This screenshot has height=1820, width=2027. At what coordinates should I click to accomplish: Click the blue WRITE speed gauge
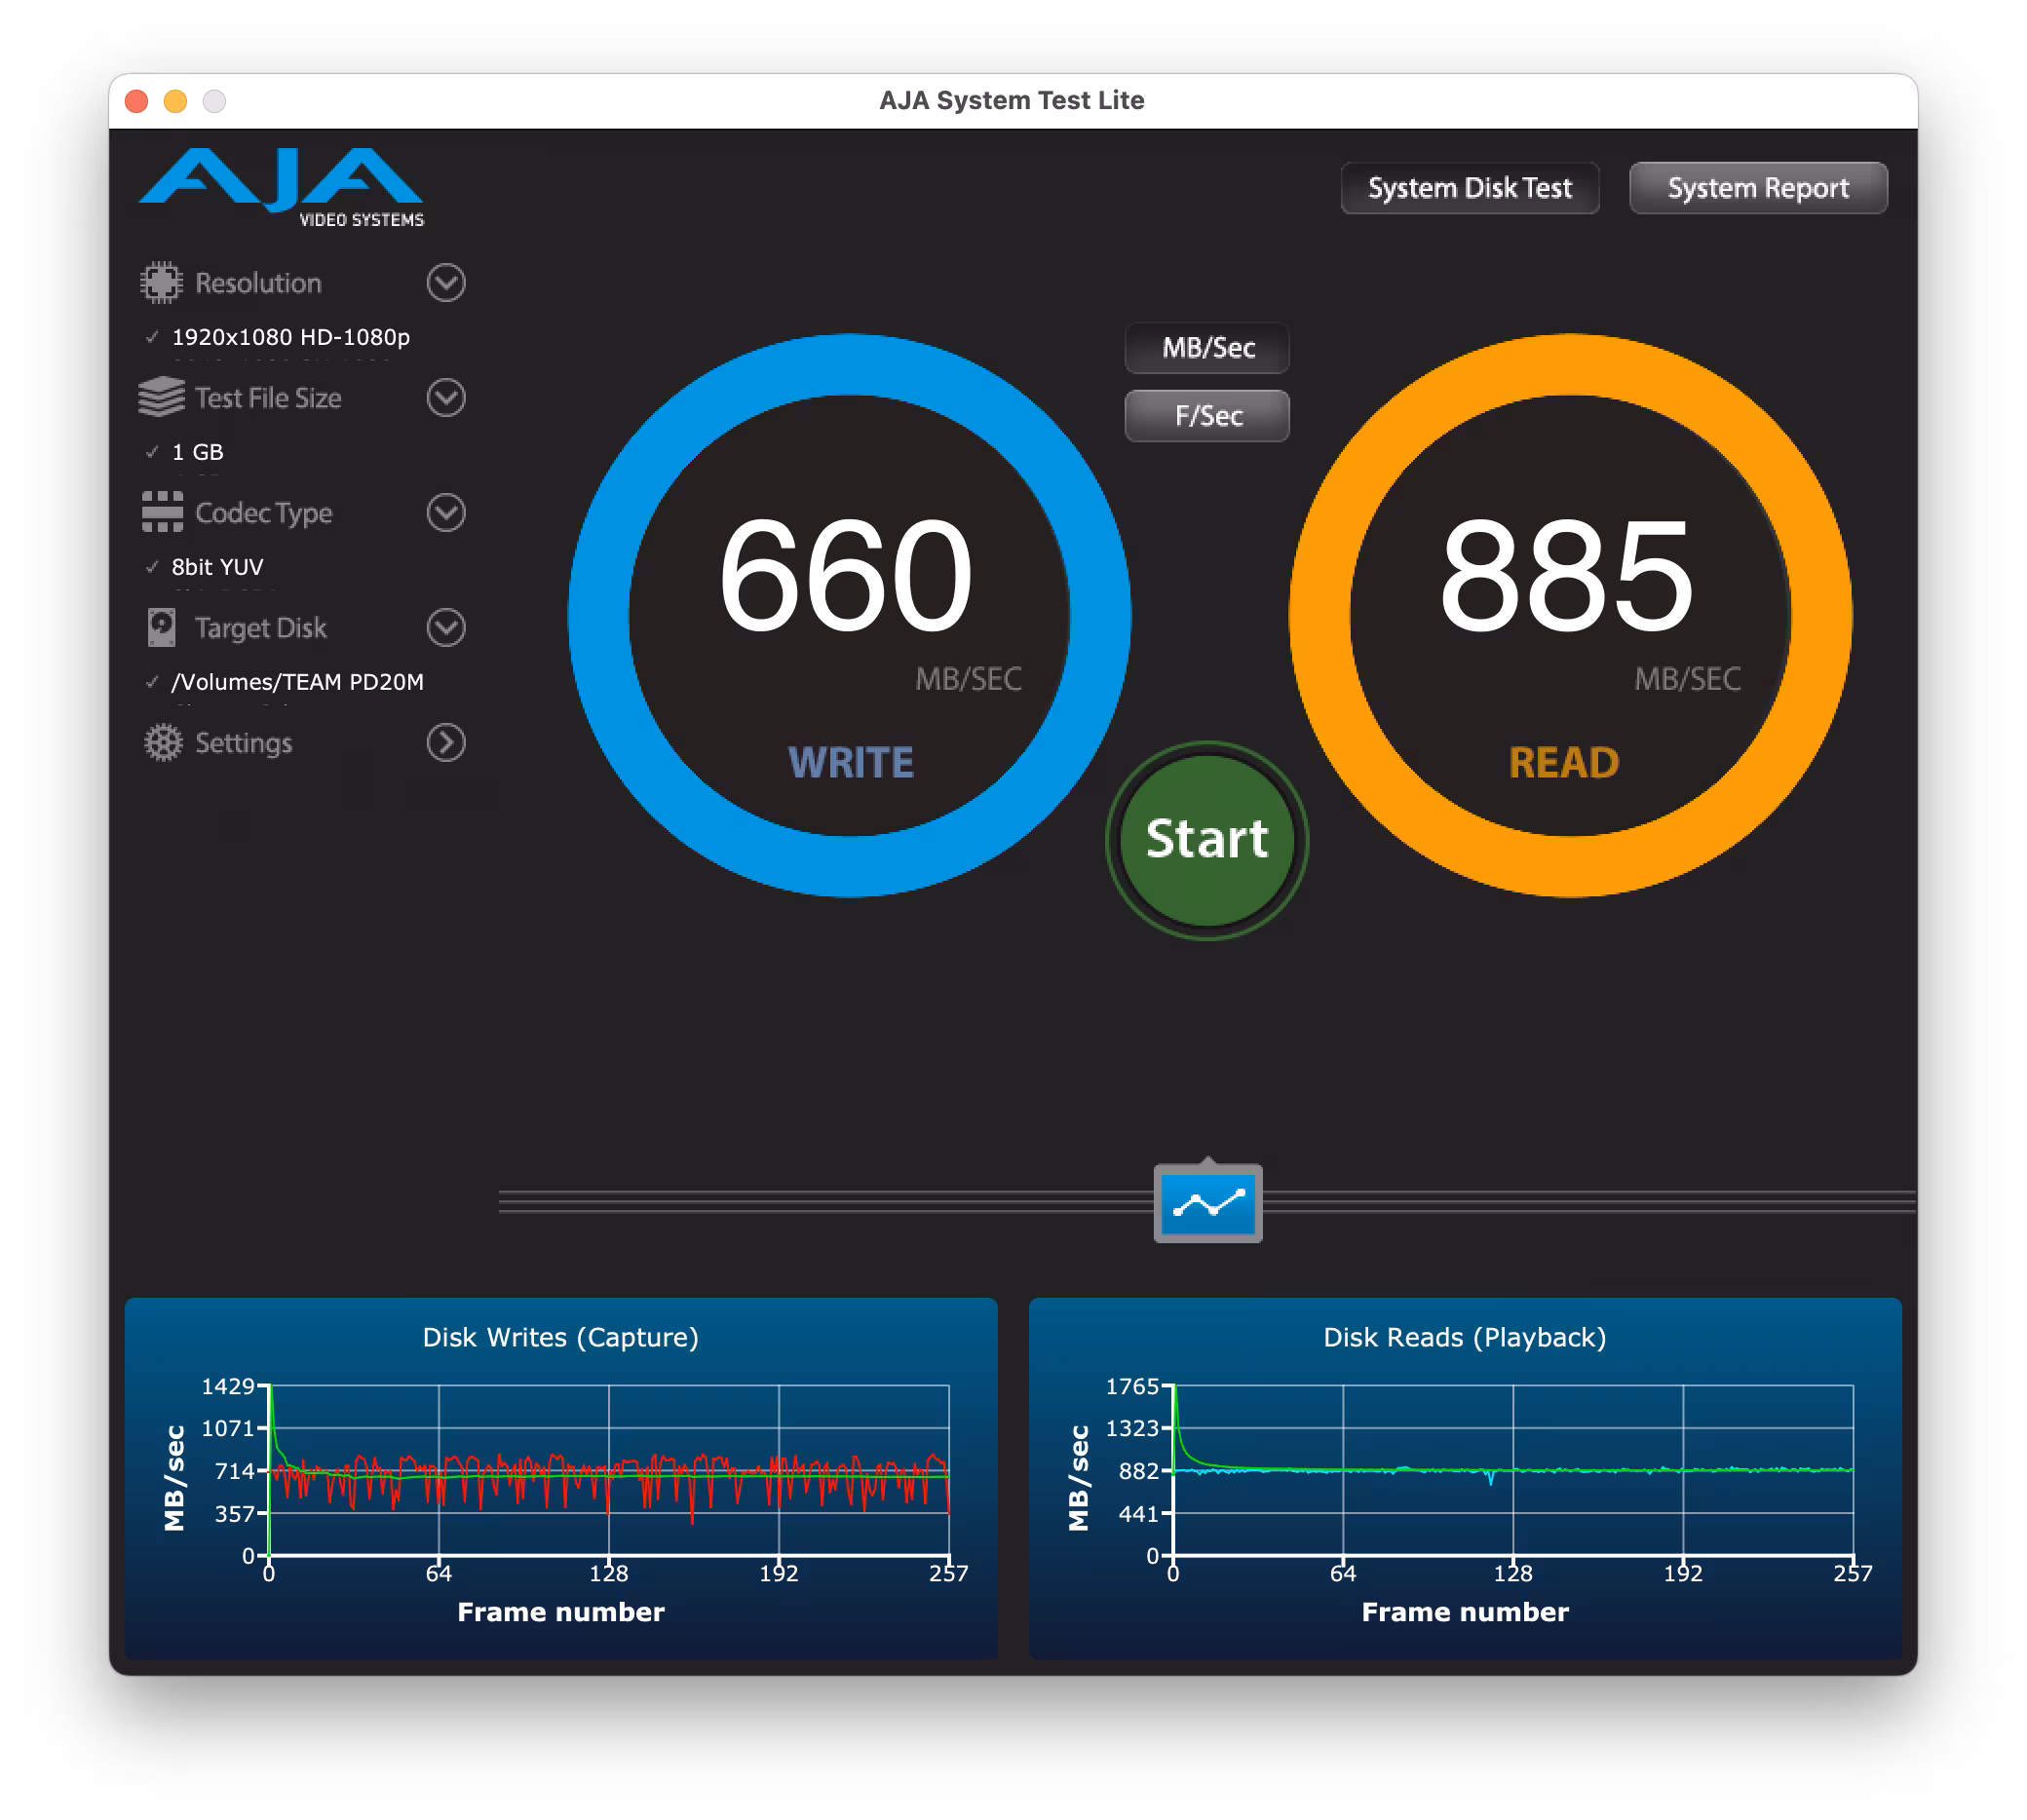[x=849, y=615]
